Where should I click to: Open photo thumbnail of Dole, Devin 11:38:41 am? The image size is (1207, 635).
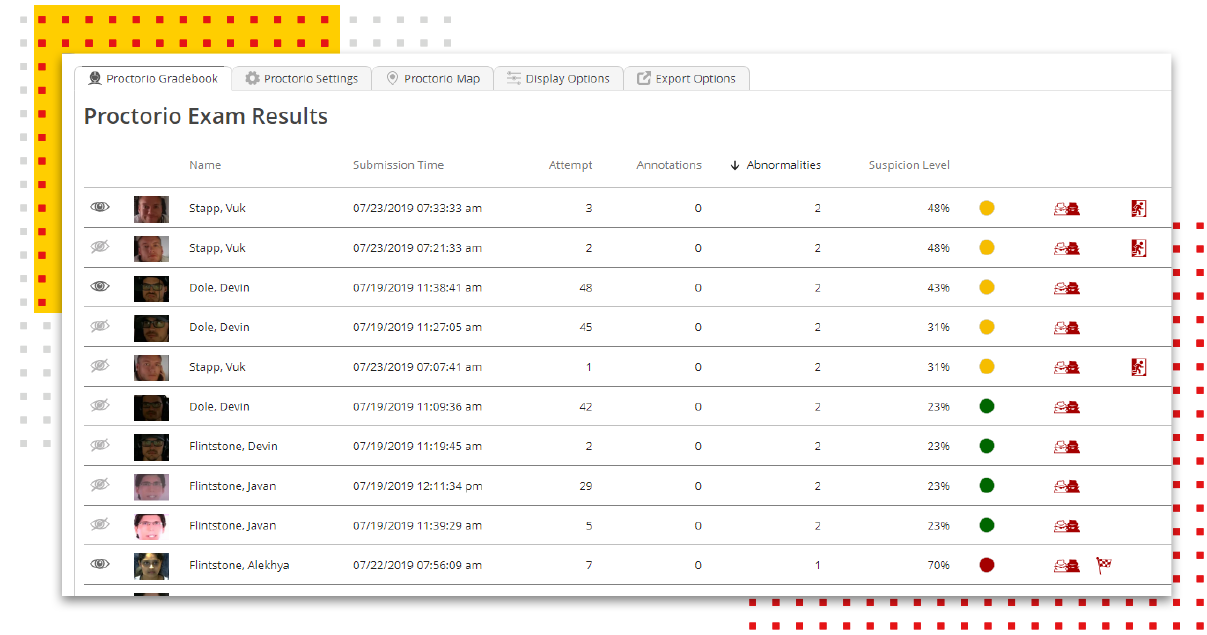coord(151,288)
